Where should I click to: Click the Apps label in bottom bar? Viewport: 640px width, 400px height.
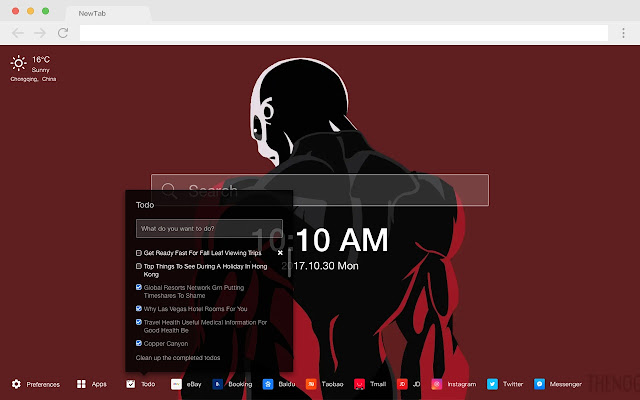99,384
